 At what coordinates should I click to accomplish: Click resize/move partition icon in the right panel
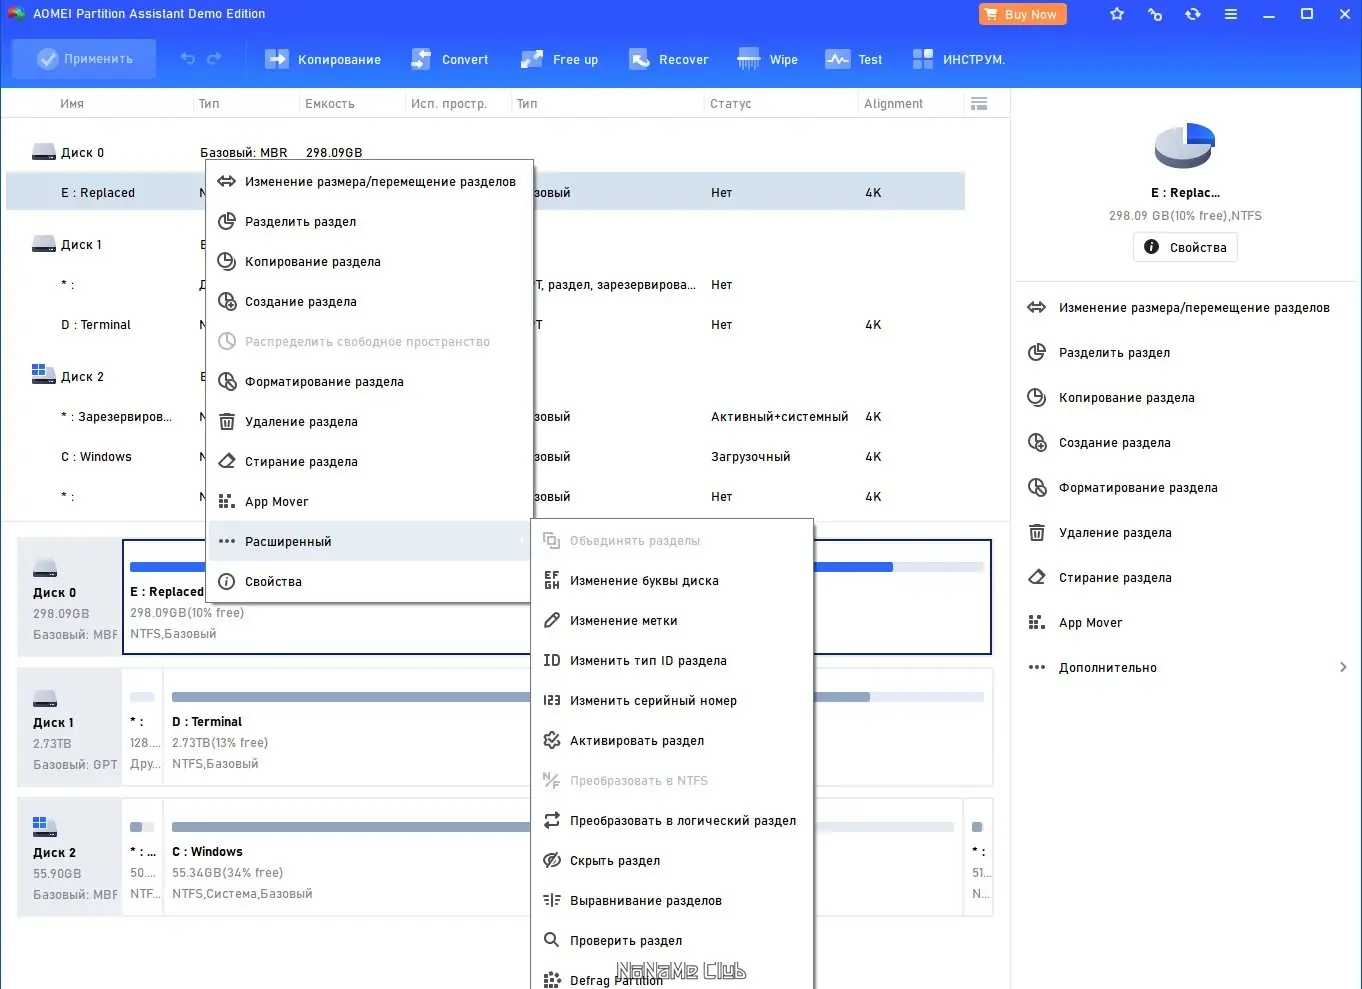pyautogui.click(x=1037, y=307)
